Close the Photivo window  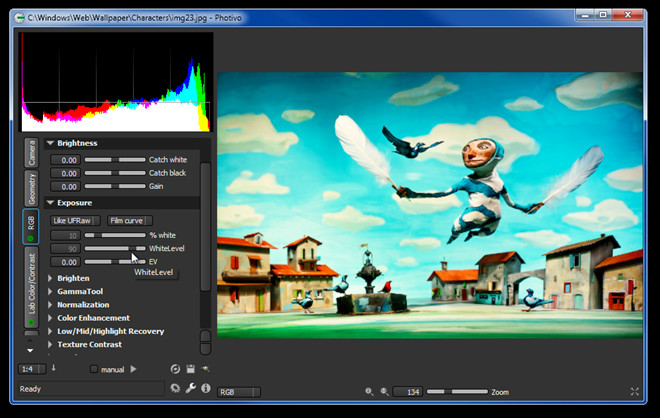click(x=628, y=15)
